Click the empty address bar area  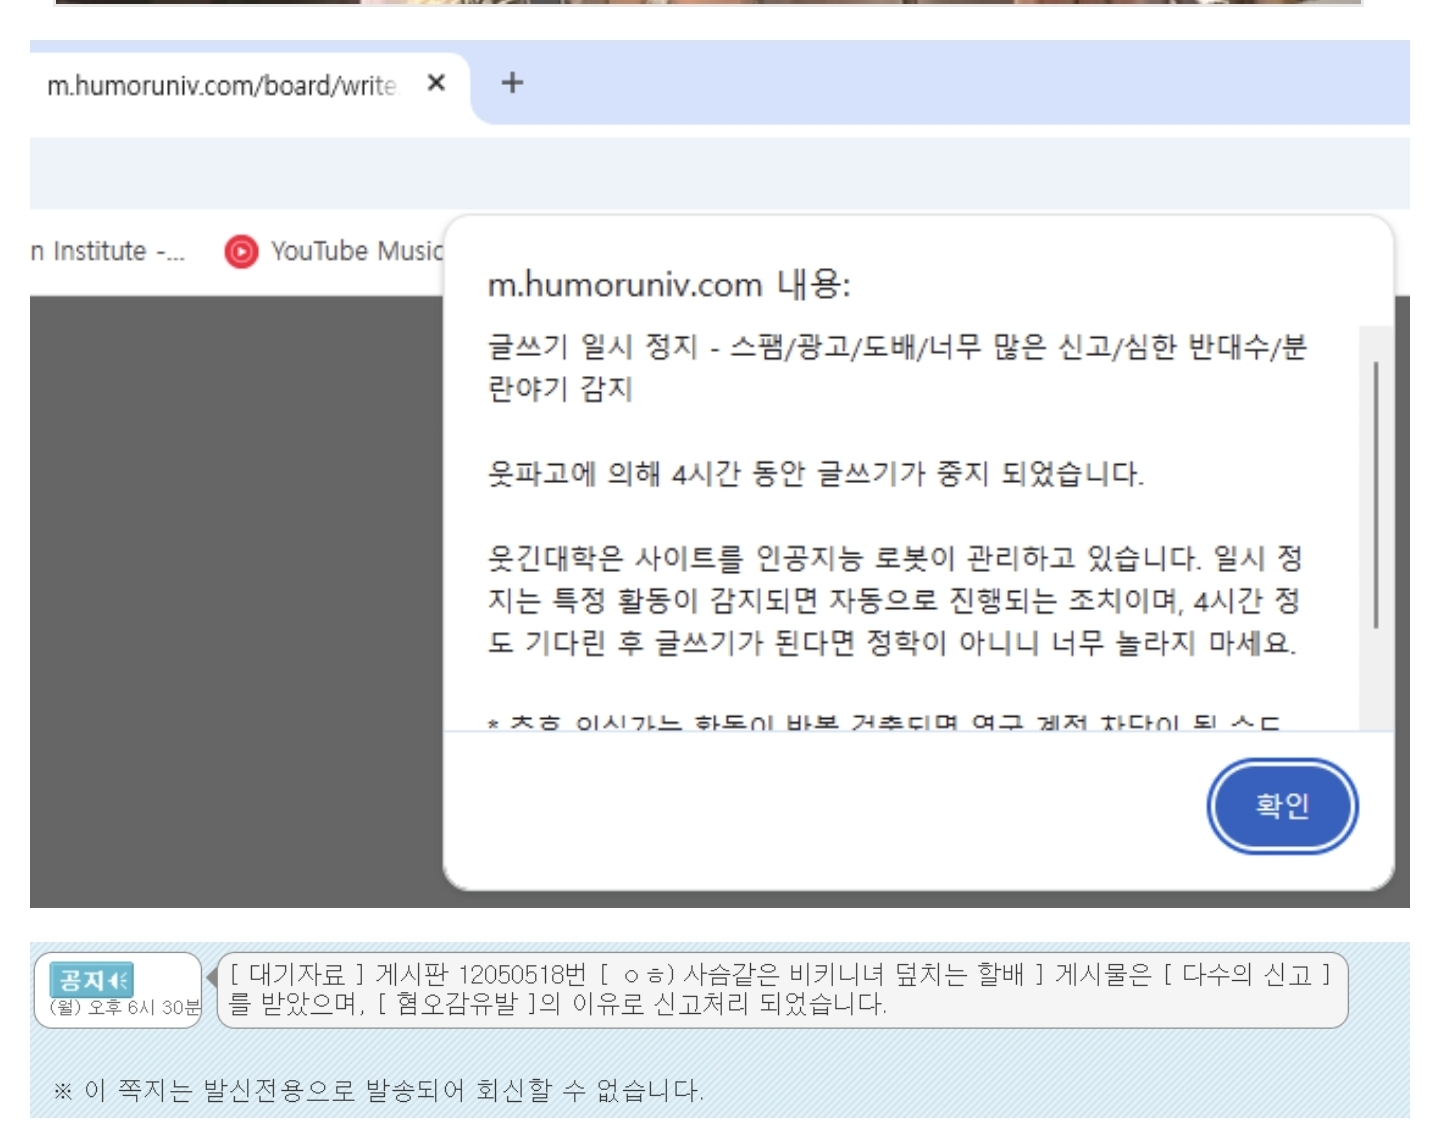(x=720, y=172)
